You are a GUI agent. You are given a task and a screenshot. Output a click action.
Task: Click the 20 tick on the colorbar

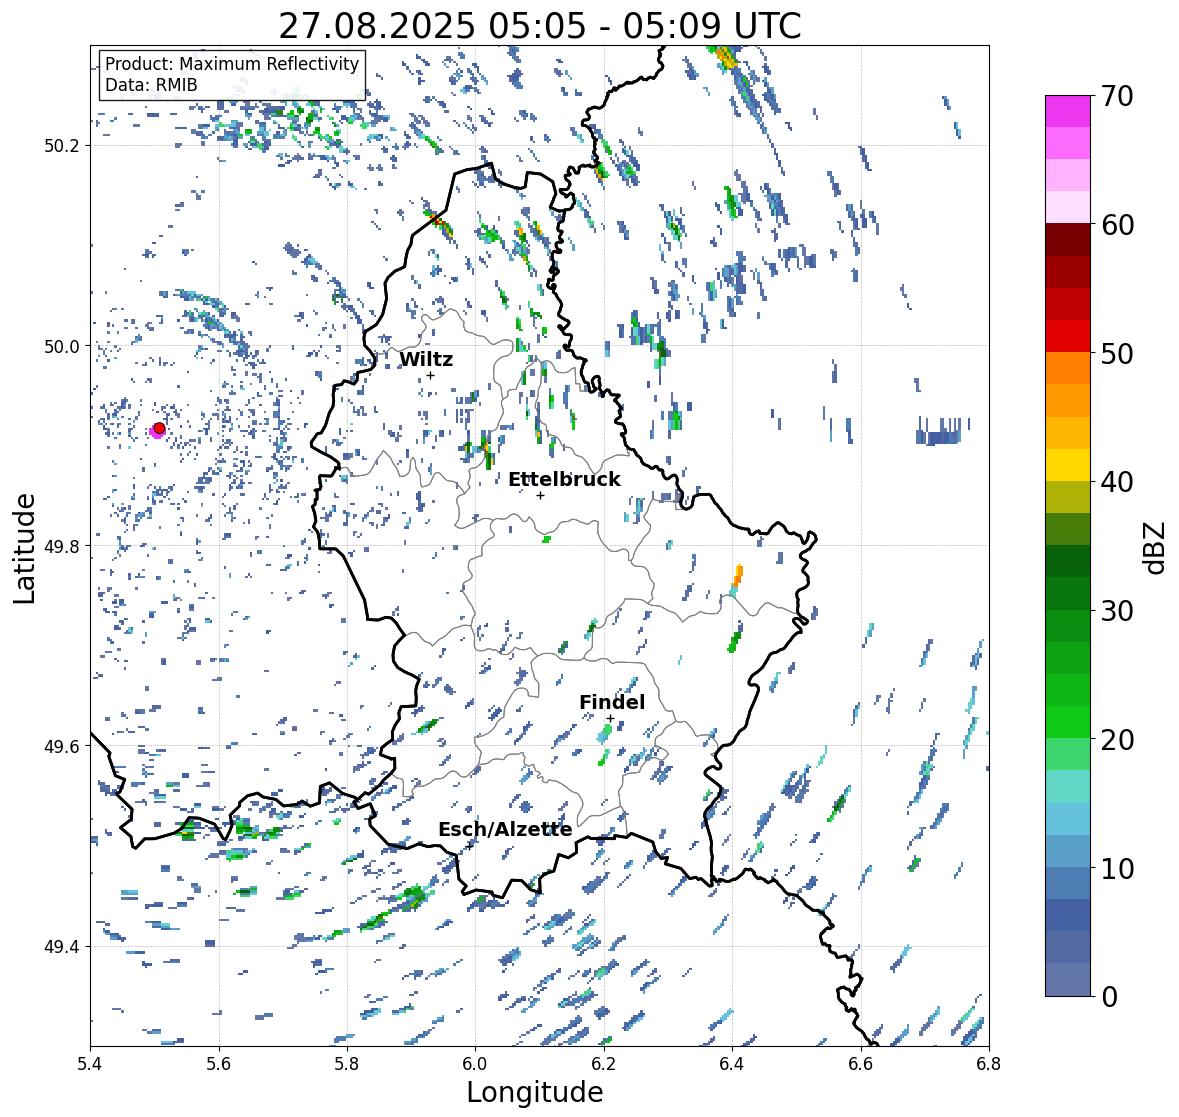[x=1117, y=740]
